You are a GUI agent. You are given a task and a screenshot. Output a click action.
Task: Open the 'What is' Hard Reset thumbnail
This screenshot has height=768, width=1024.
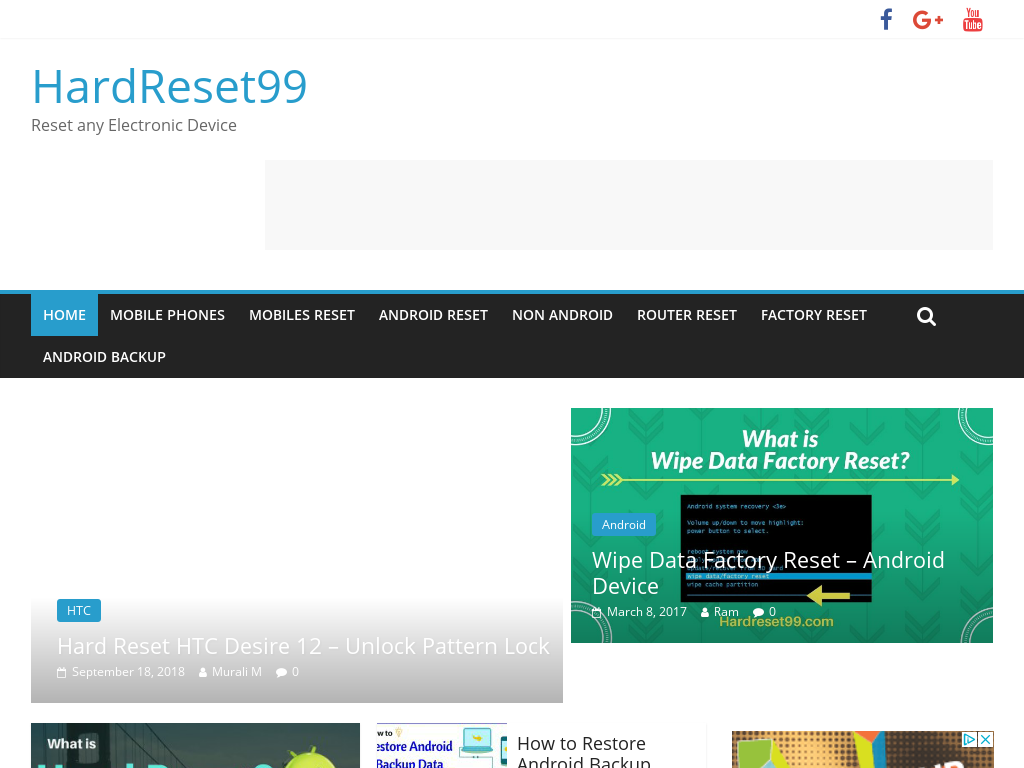point(195,745)
